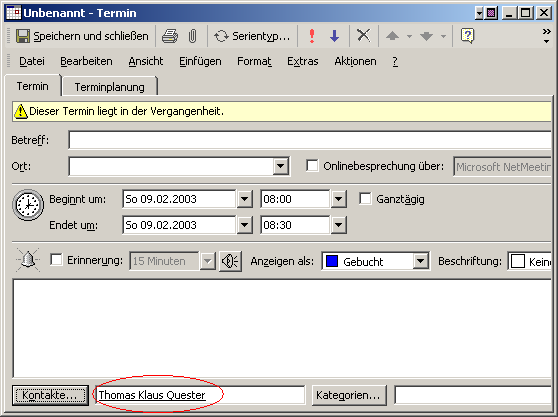The image size is (558, 417).
Task: Click the printer icon in toolbar
Action: click(170, 36)
